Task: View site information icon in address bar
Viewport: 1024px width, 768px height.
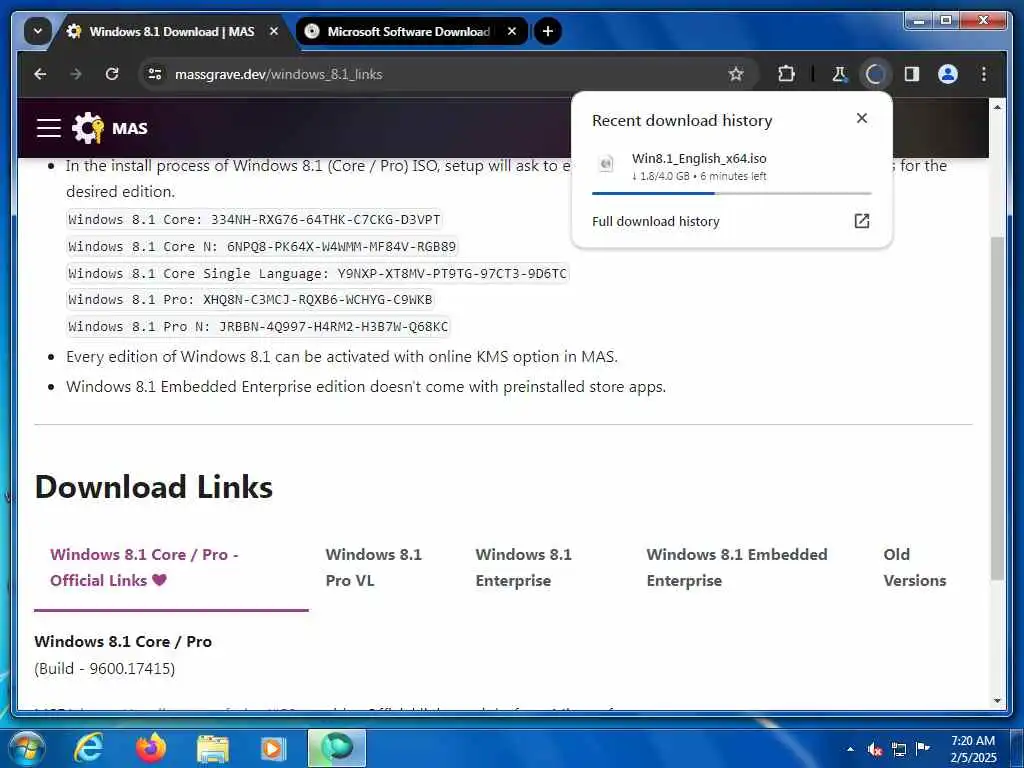Action: click(x=155, y=74)
